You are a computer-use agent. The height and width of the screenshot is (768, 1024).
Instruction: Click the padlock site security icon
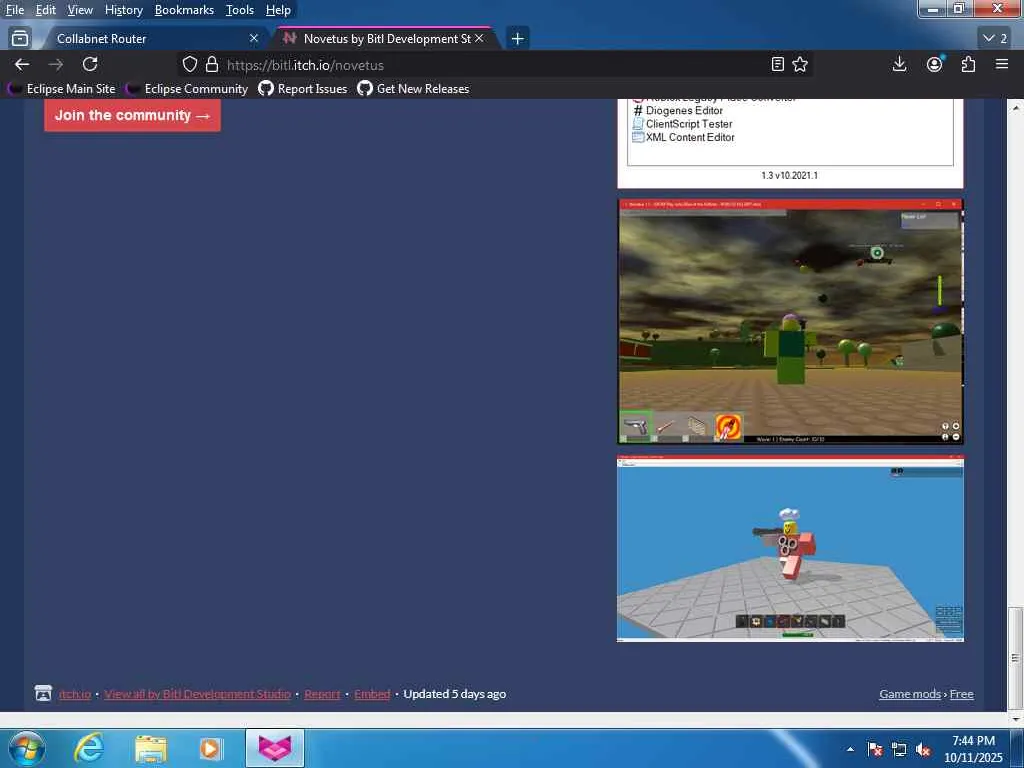pos(212,64)
